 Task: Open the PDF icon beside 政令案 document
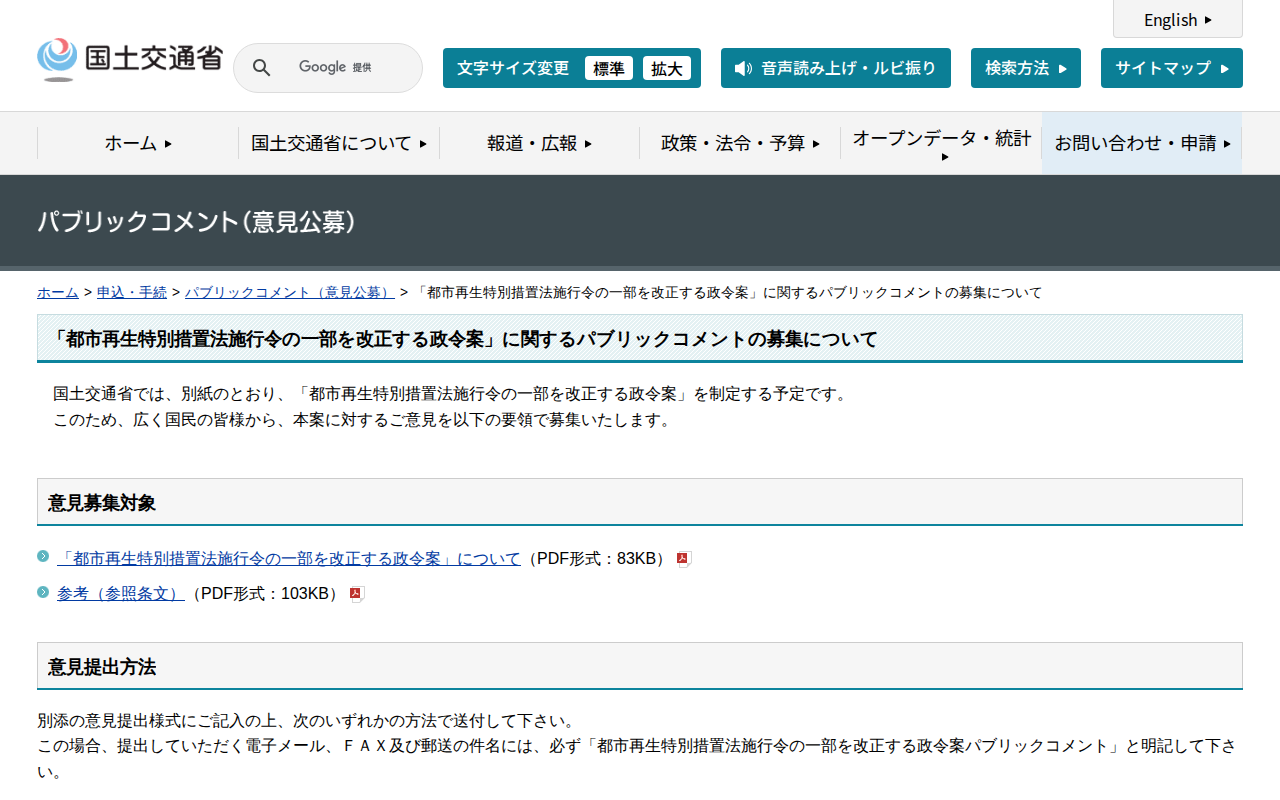point(684,559)
